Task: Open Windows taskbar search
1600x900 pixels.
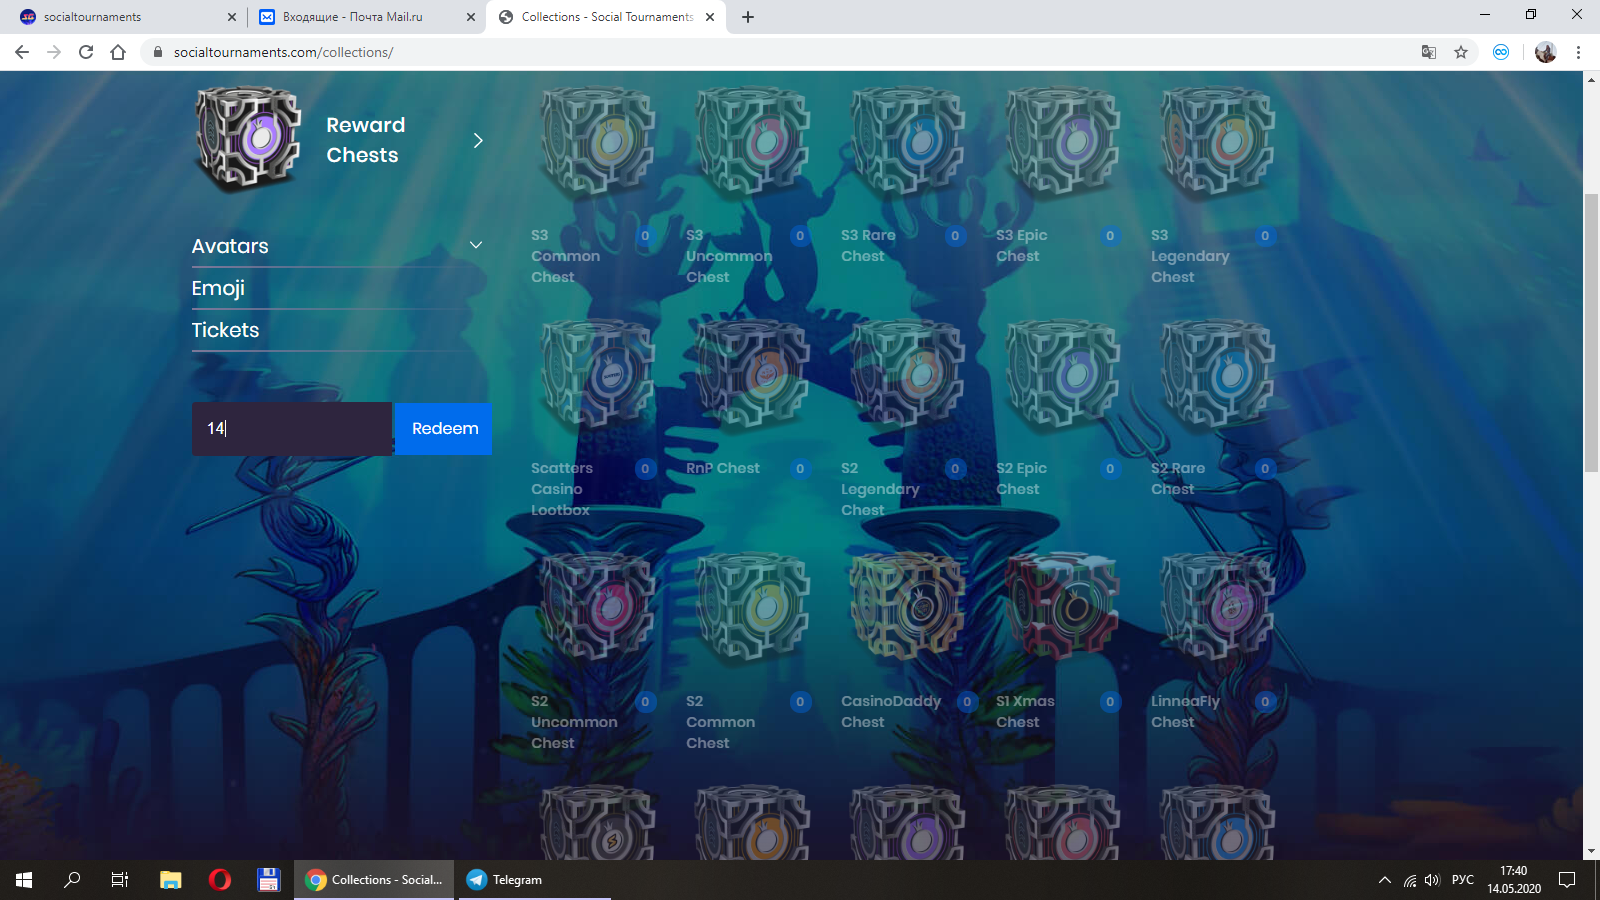Action: [x=72, y=880]
